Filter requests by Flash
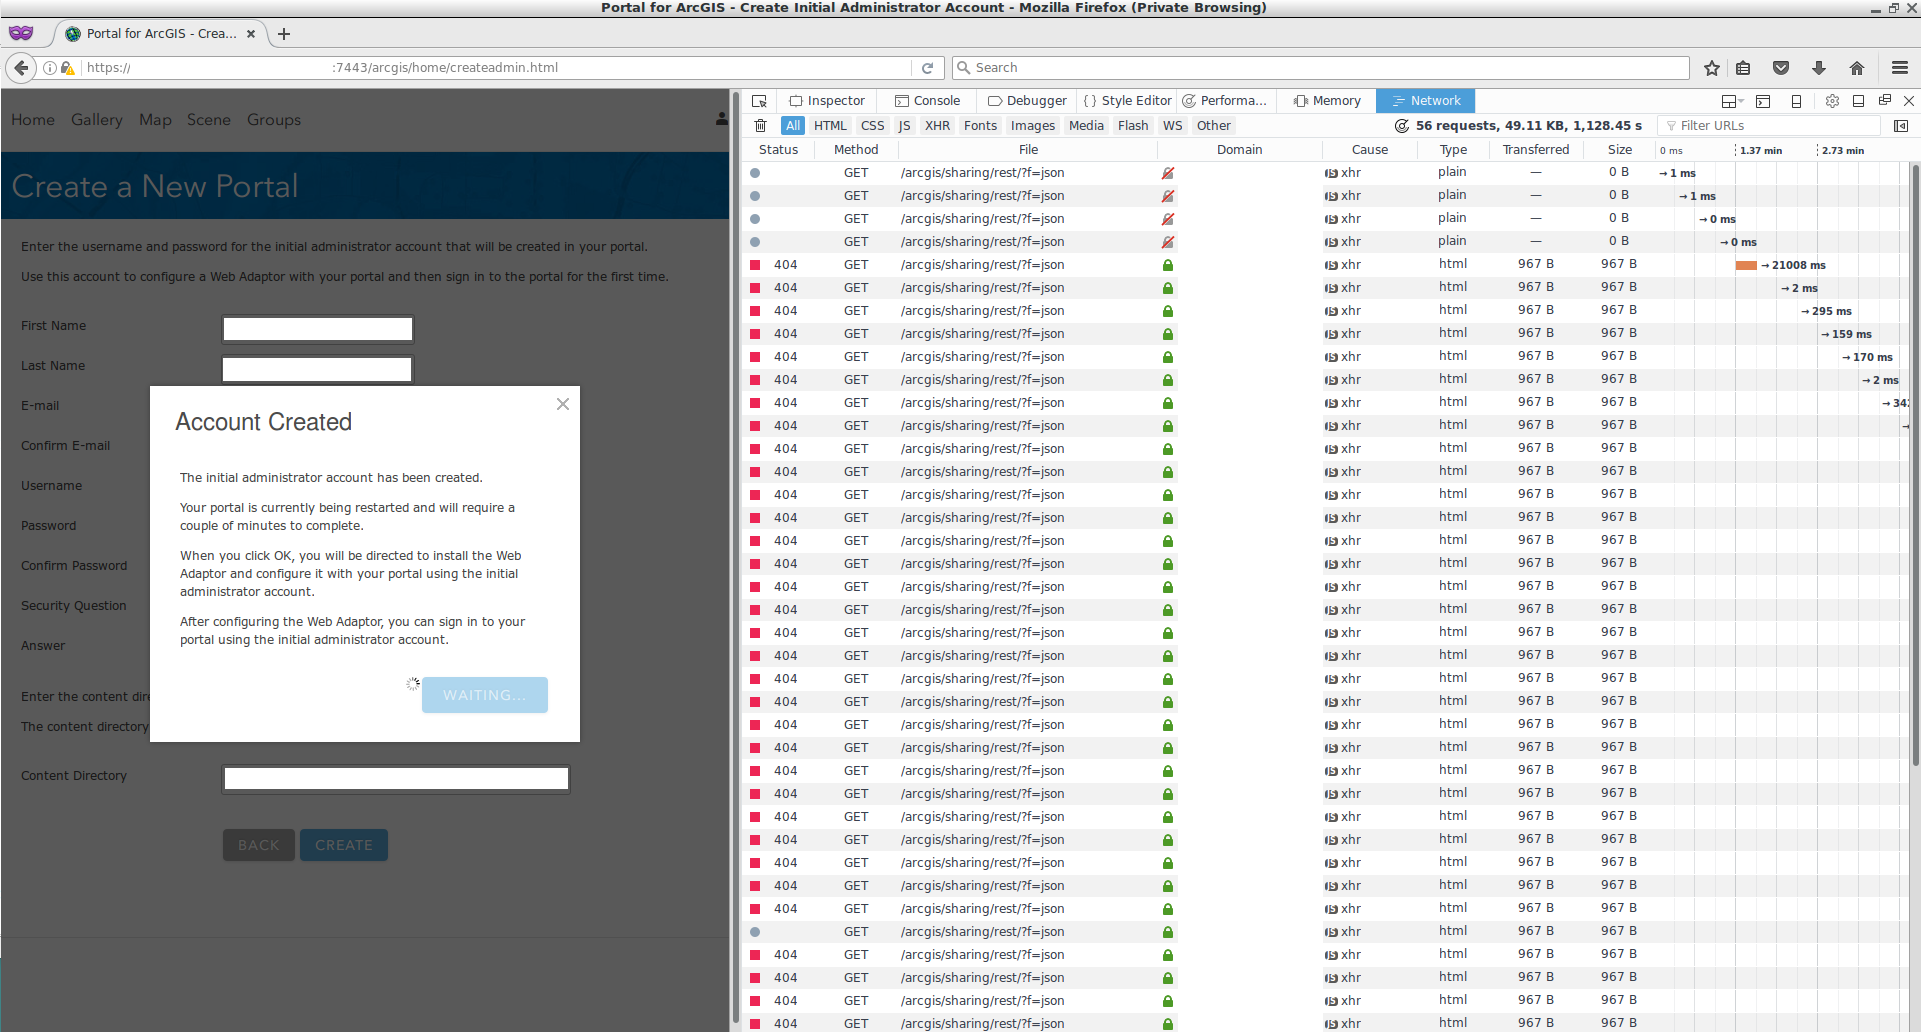 (1133, 126)
